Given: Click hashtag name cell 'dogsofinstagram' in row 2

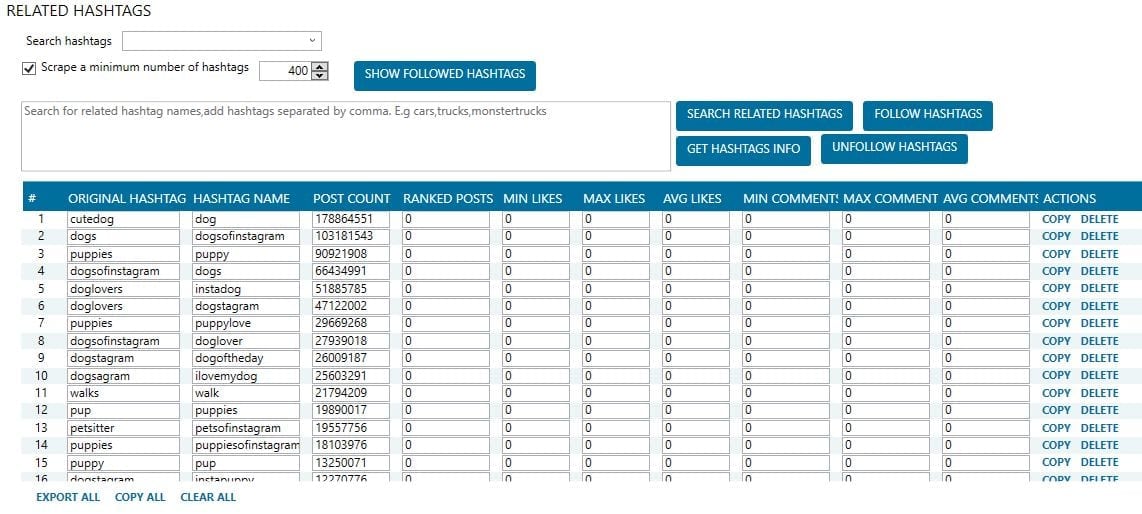Looking at the screenshot, I should 246,237.
